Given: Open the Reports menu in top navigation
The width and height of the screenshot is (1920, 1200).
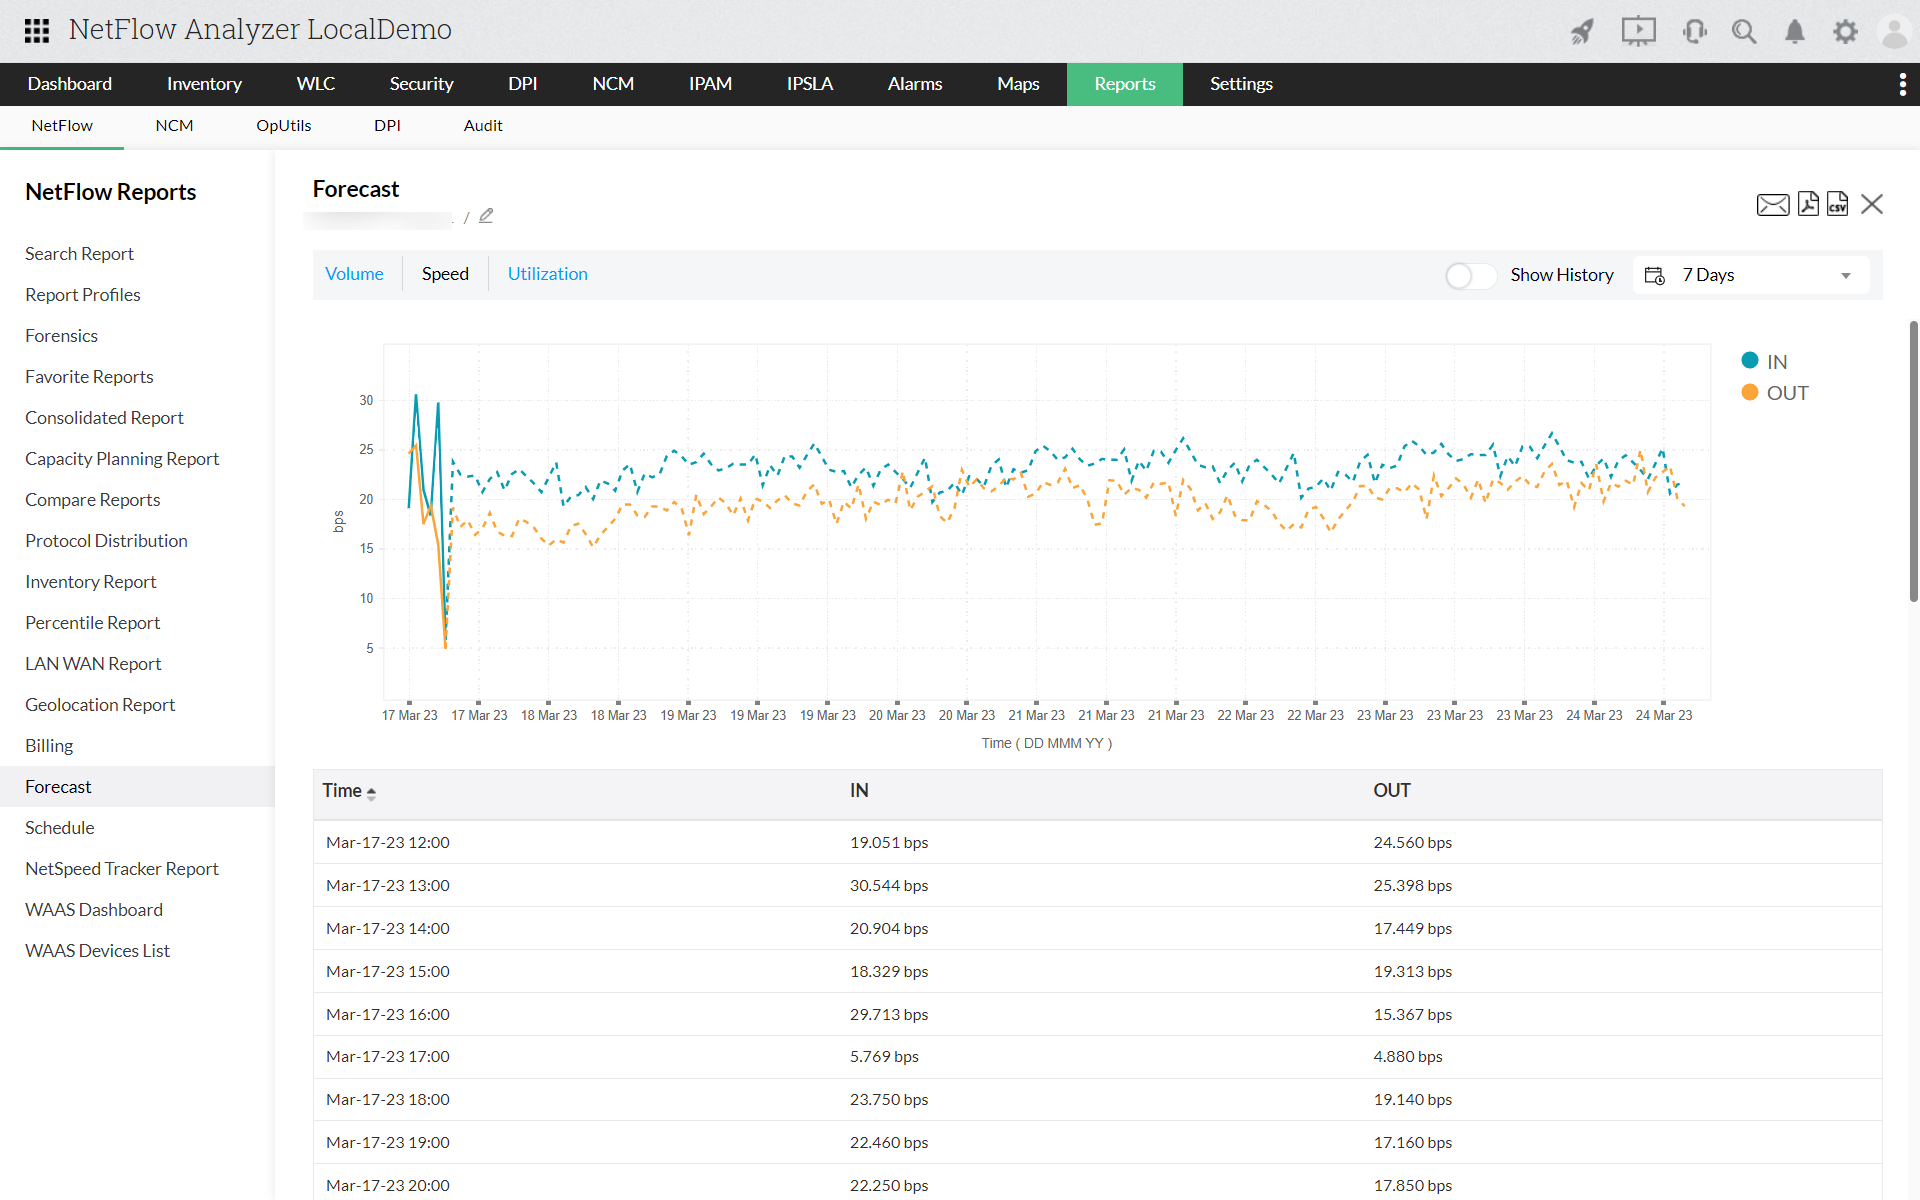Looking at the screenshot, I should pos(1124,84).
